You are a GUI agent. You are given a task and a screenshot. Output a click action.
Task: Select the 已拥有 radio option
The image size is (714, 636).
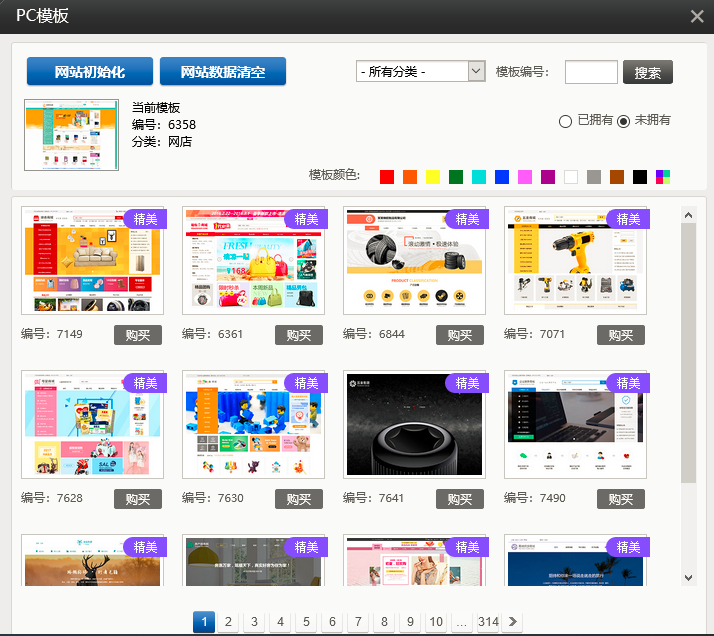(565, 121)
